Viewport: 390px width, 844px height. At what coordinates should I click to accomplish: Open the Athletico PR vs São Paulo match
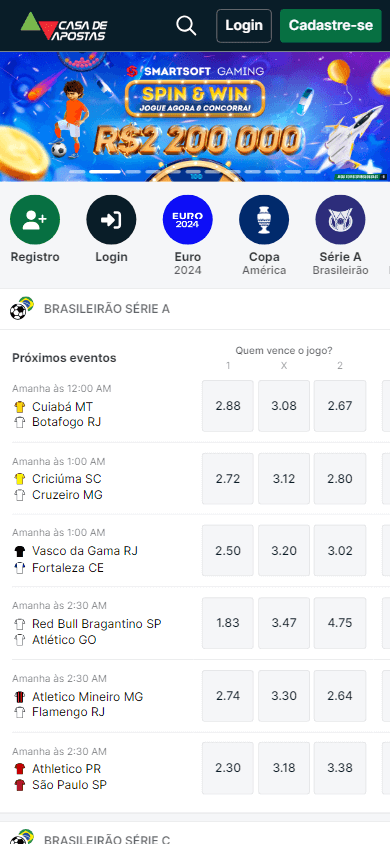coord(102,769)
